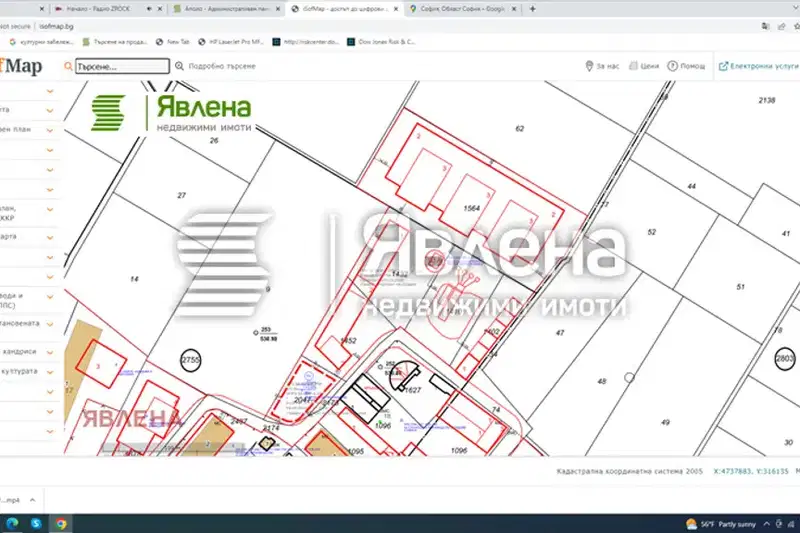Click the isofmap.bg address bar URL
This screenshot has height=533, width=800.
click(56, 26)
